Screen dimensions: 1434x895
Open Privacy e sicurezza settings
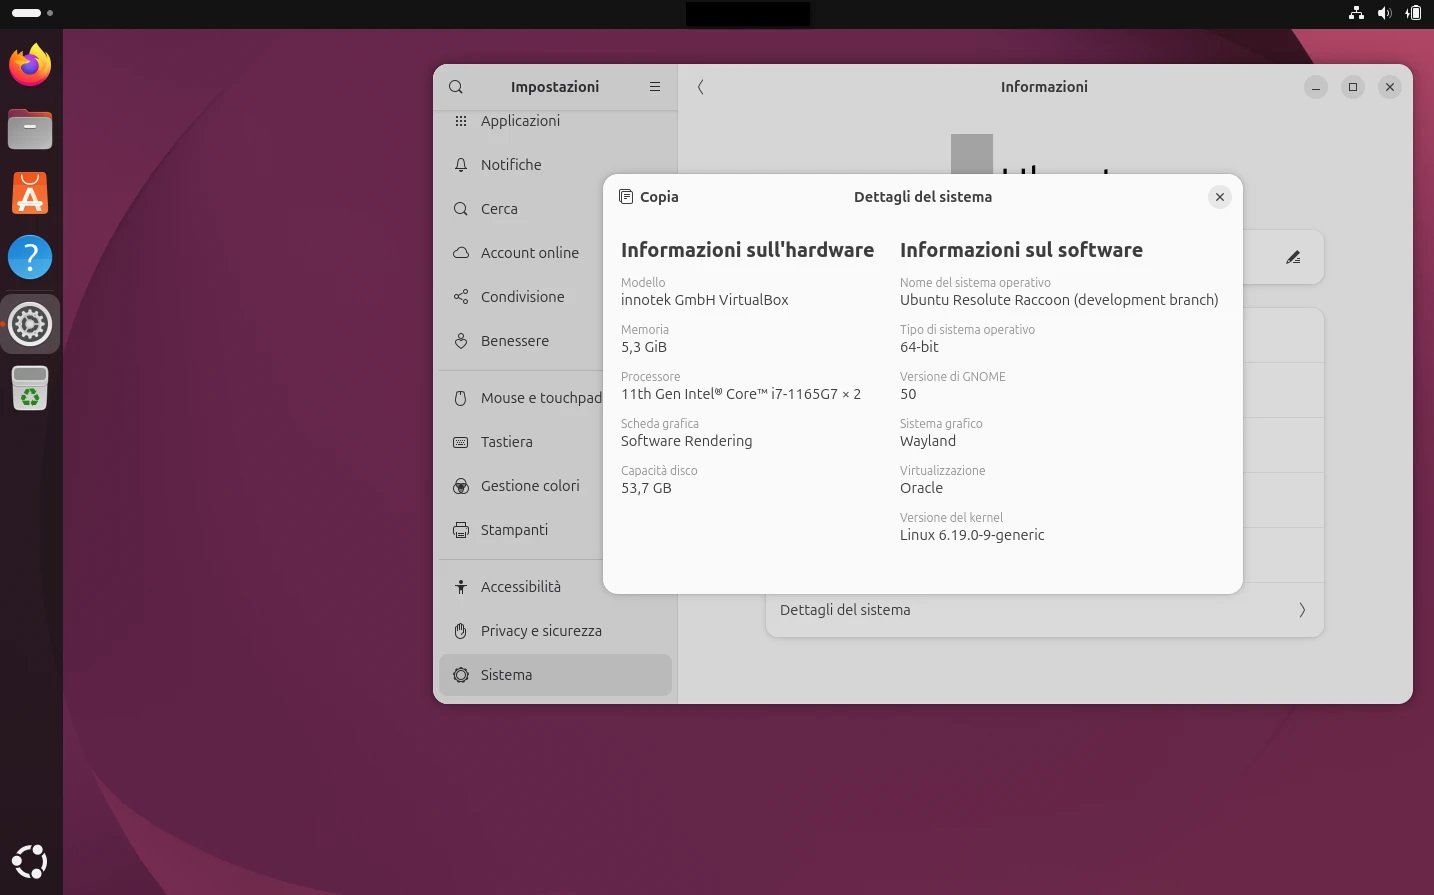click(x=541, y=631)
